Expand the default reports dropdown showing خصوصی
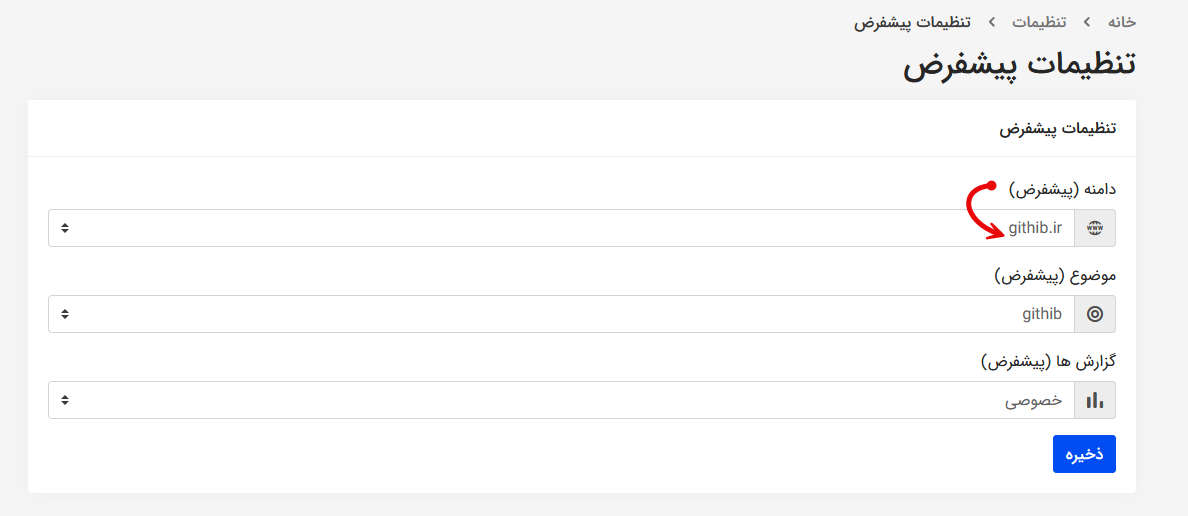Viewport: 1188px width, 516px height. pos(560,400)
